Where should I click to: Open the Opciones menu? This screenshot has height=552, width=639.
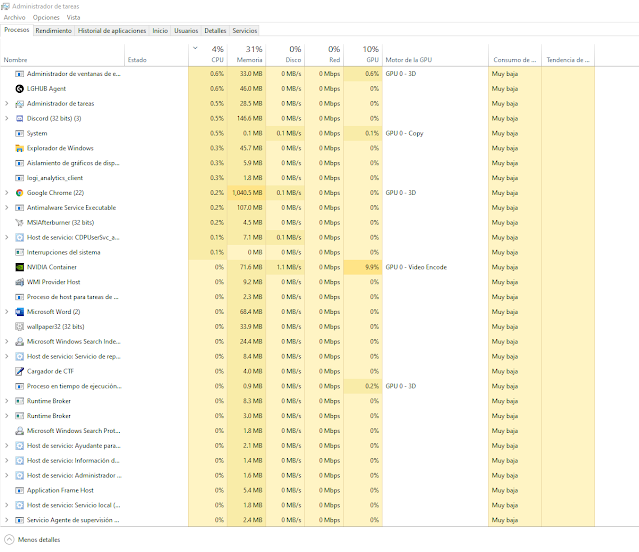pos(46,18)
